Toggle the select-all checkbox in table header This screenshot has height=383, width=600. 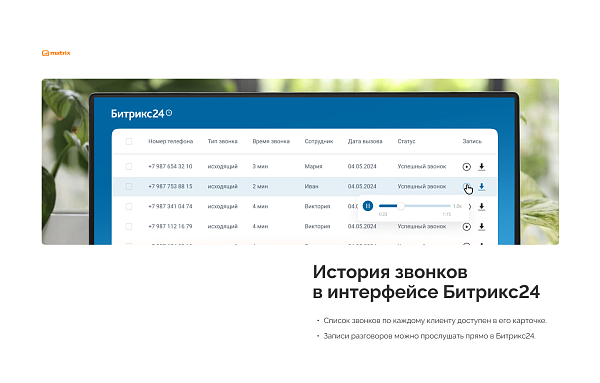[129, 142]
